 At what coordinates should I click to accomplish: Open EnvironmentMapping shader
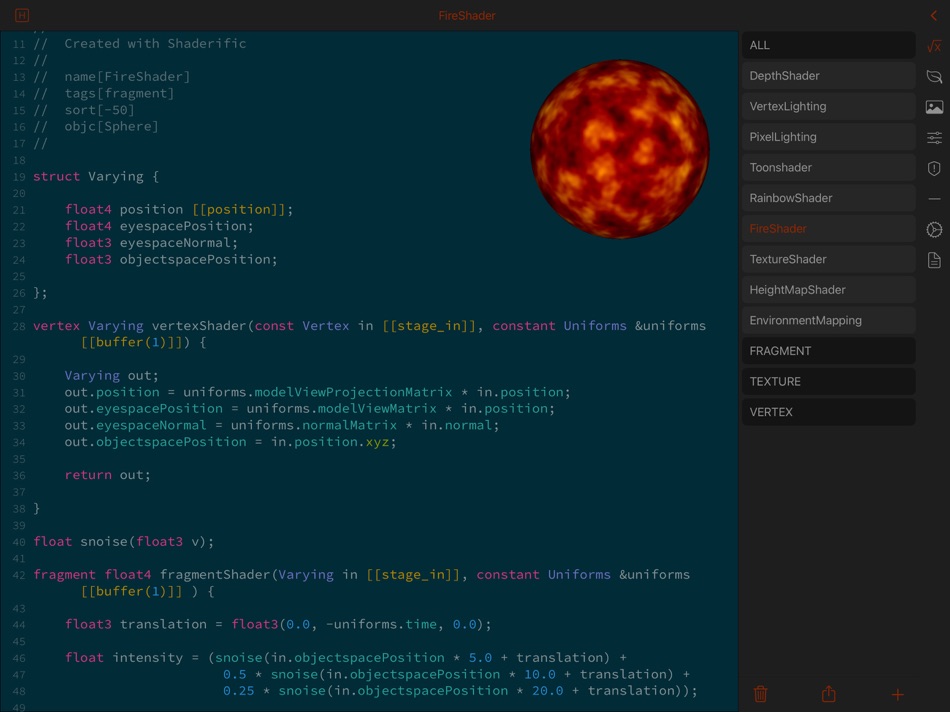[x=828, y=320]
